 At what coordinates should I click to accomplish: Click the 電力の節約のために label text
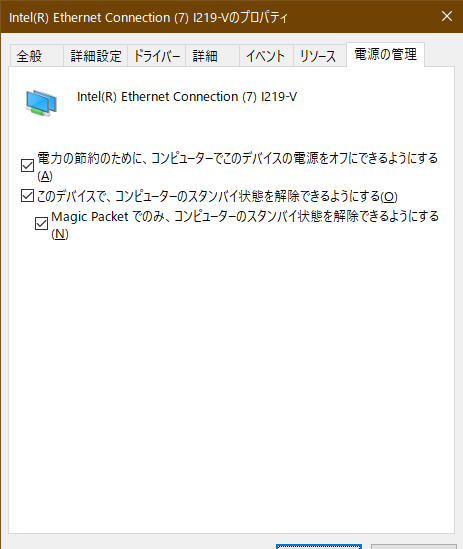(237, 167)
